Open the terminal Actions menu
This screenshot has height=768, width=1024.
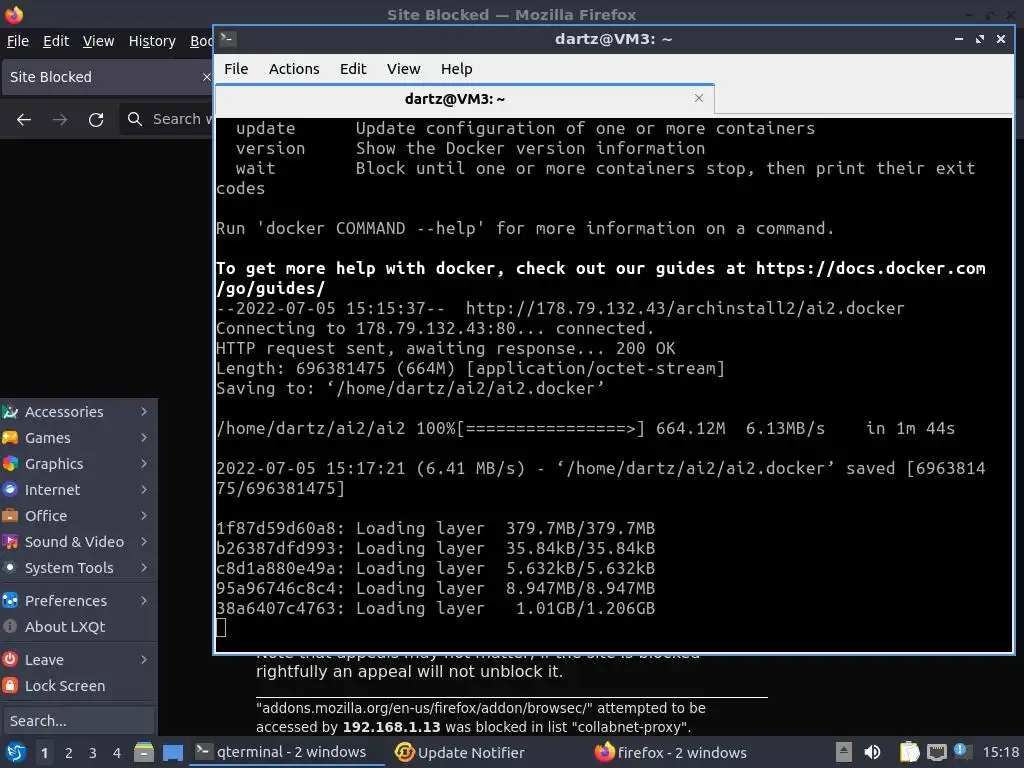[x=294, y=69]
